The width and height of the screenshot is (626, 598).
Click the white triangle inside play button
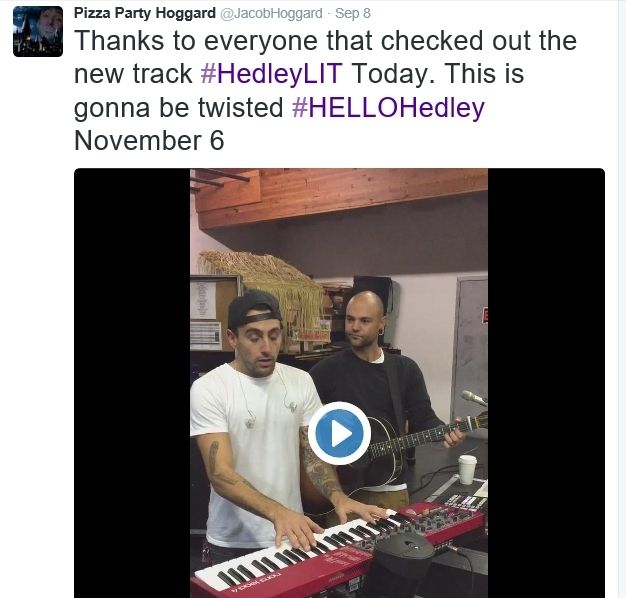(341, 434)
